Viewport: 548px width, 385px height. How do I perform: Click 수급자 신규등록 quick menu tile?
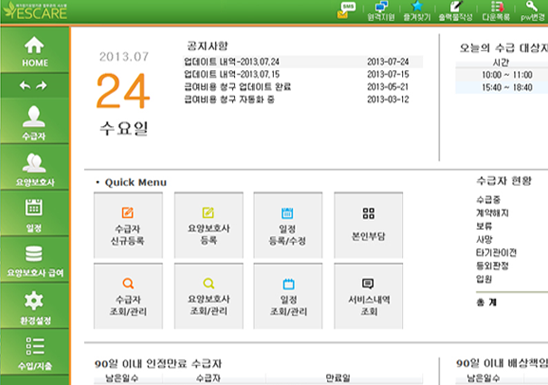point(128,225)
